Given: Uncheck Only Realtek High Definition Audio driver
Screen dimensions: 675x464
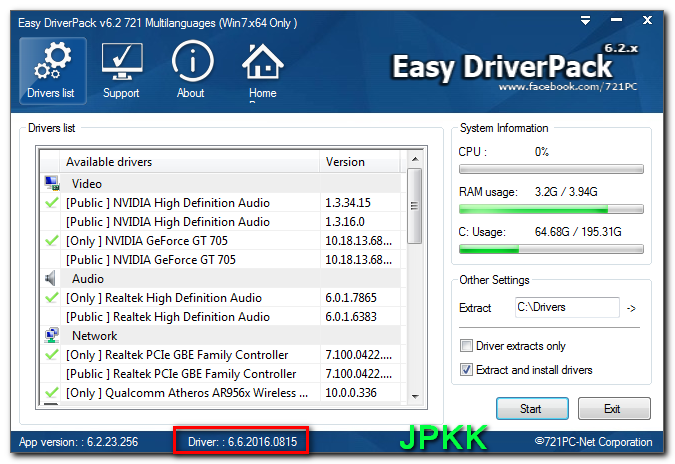Looking at the screenshot, I should (x=52, y=298).
